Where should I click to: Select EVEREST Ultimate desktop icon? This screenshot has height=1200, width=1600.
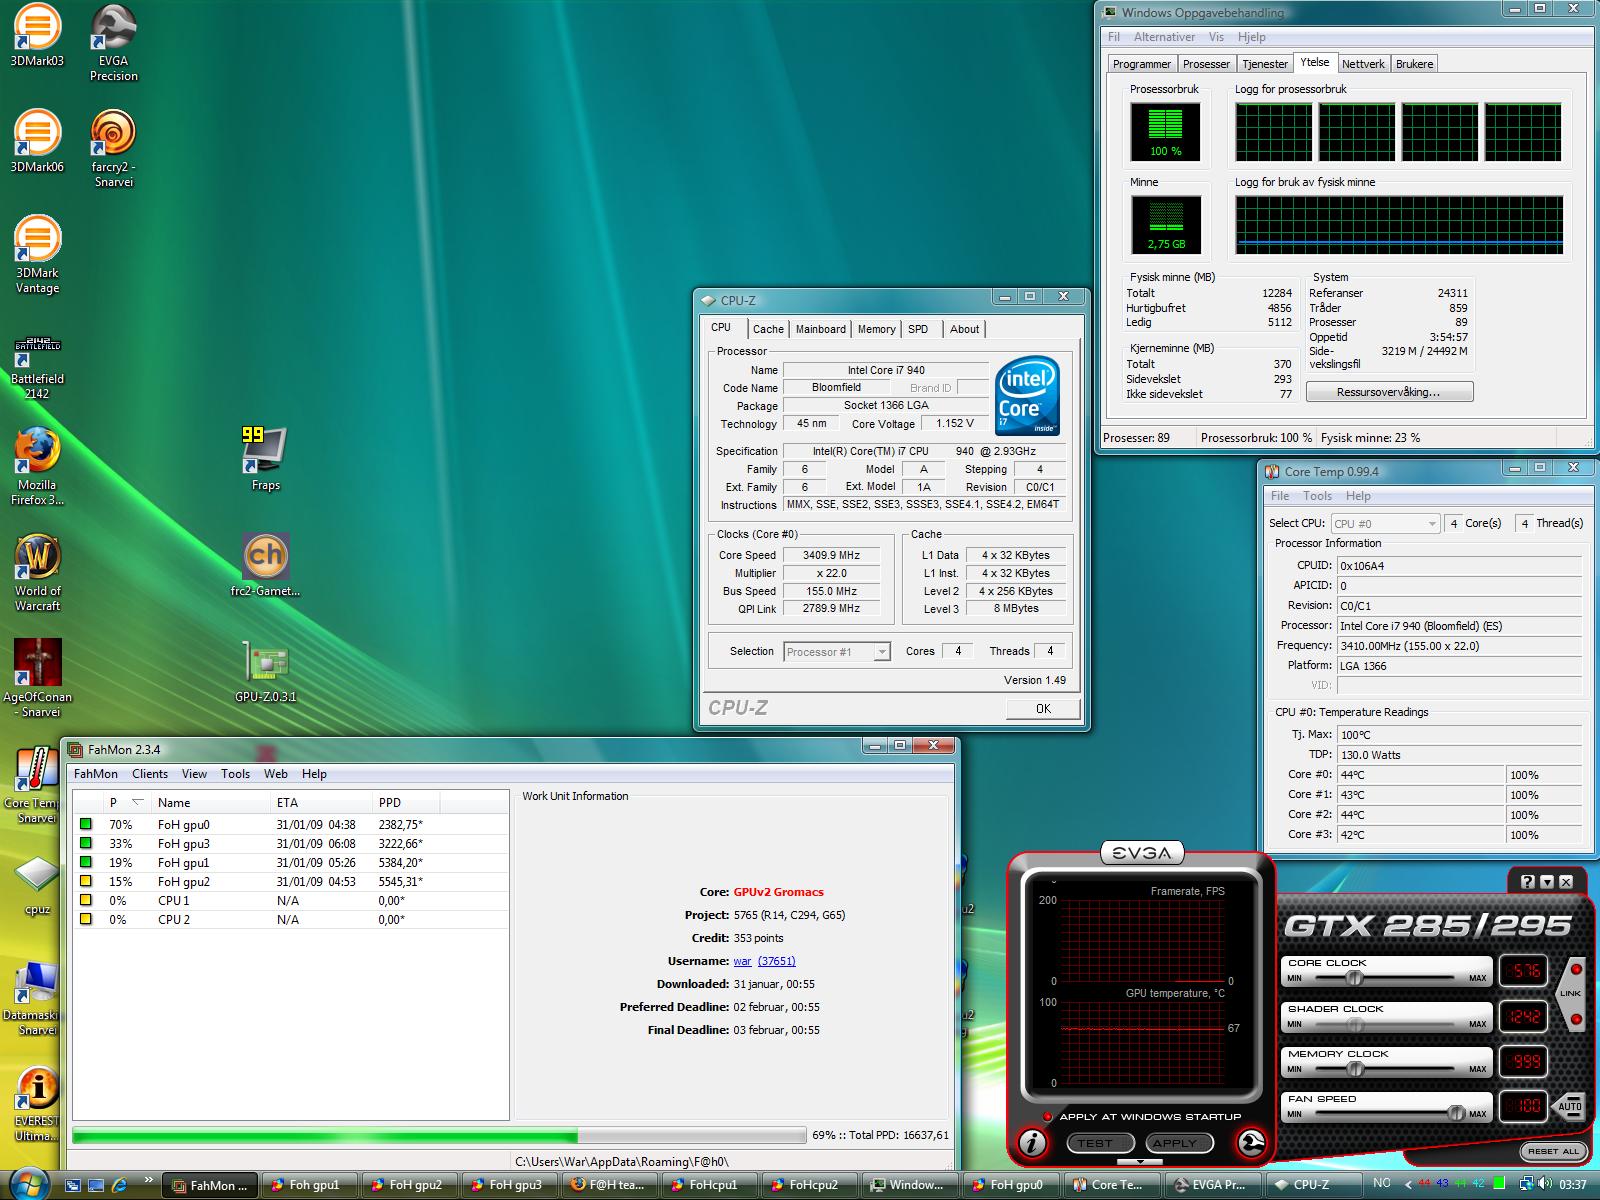[x=37, y=1105]
